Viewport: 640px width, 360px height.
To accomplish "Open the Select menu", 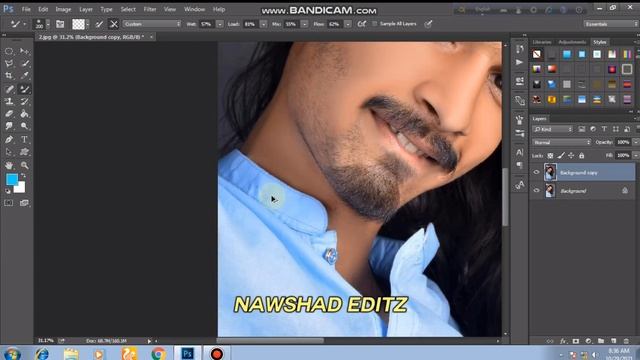I will [x=128, y=9].
